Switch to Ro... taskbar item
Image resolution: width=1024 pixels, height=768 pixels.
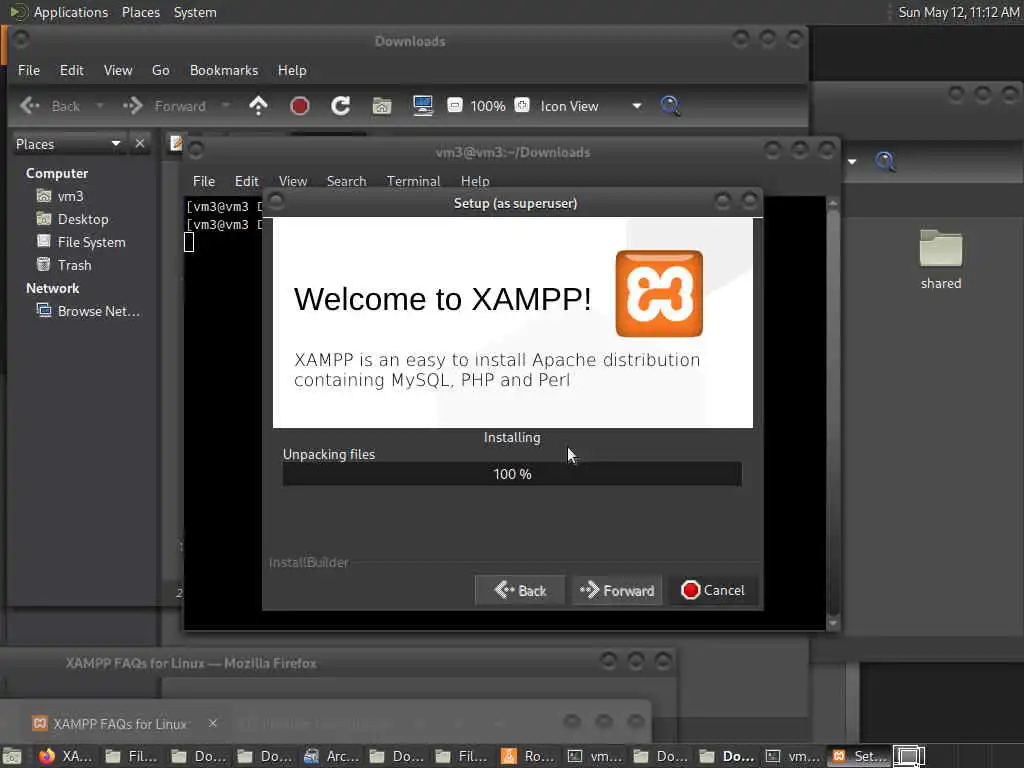click(529, 756)
